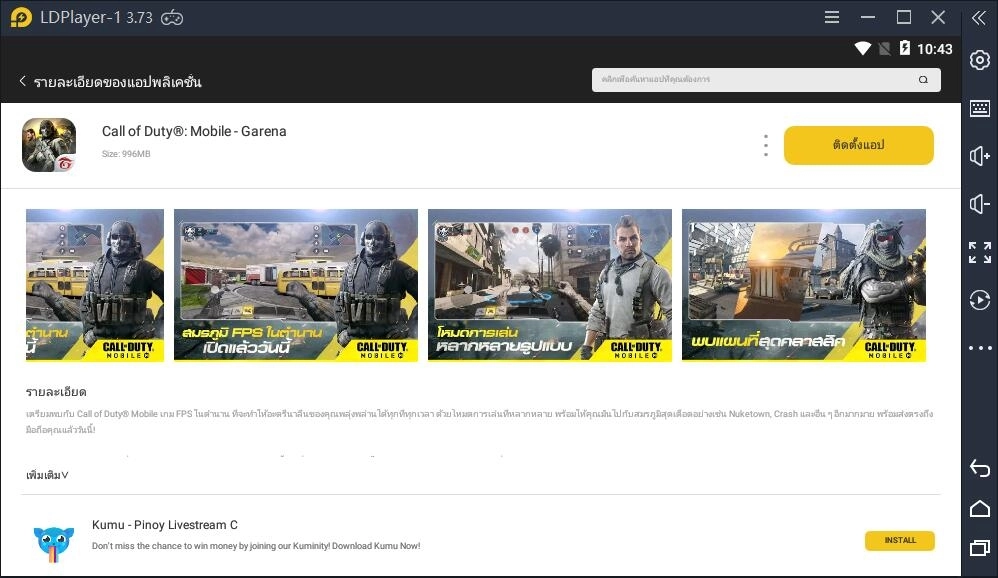998x578 pixels.
Task: Click the Call of Duty Mobile - Garena title
Action: [194, 131]
